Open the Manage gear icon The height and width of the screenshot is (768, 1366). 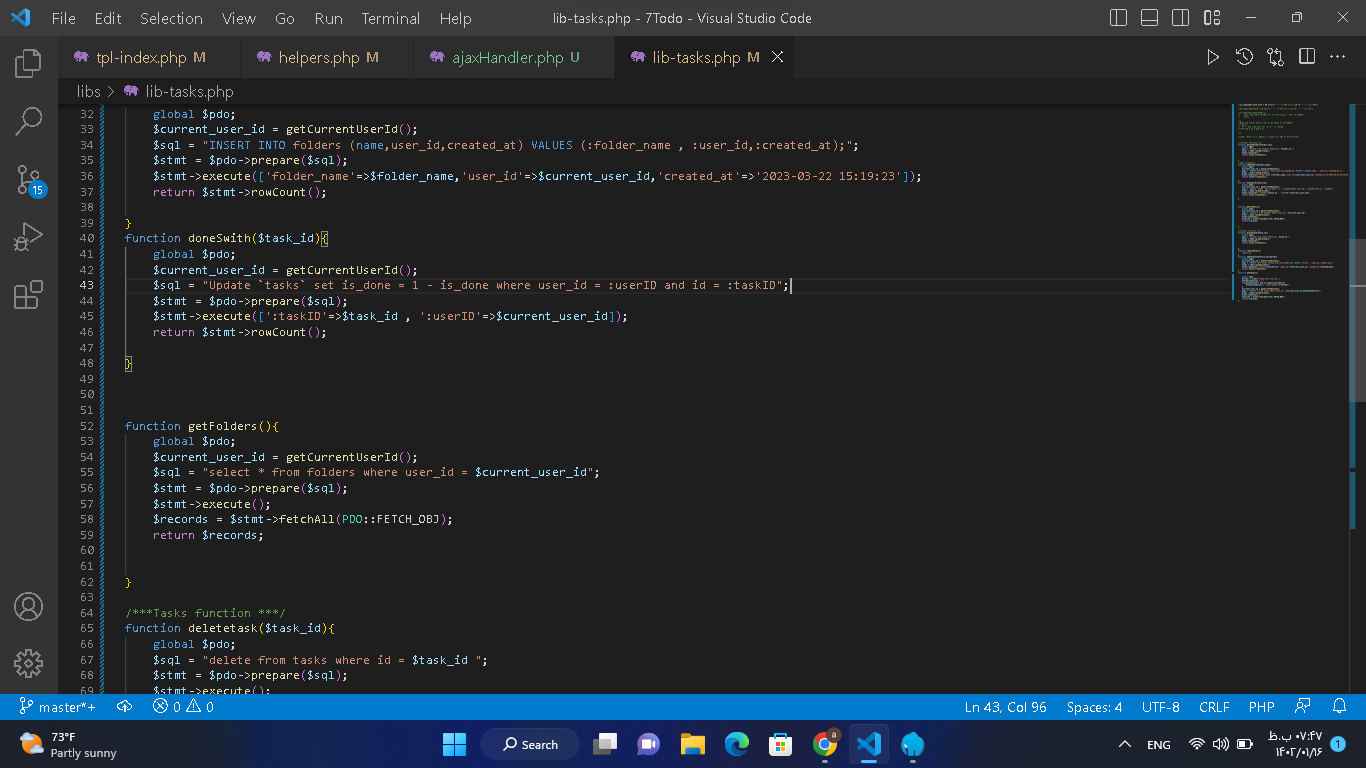pos(28,663)
